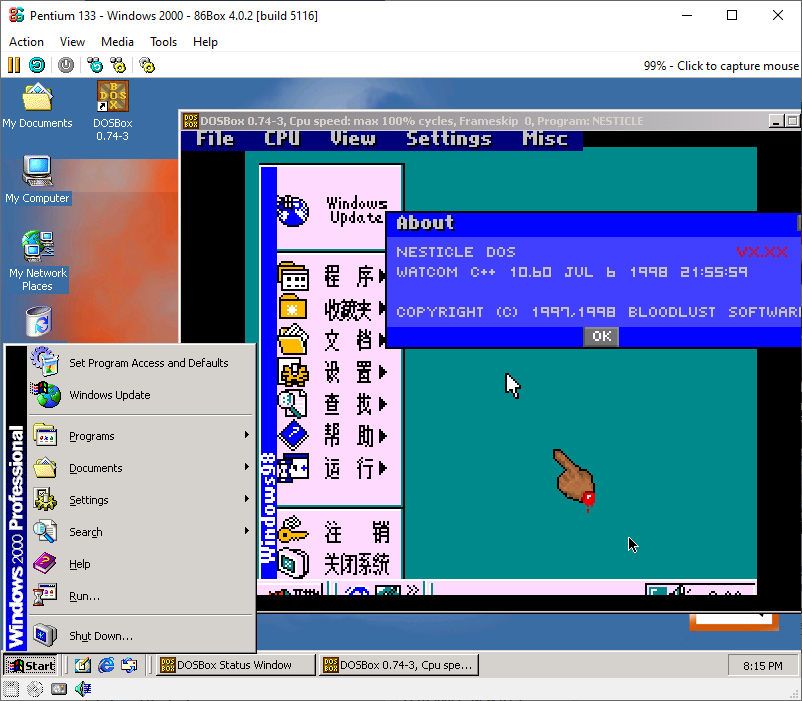Open the NESTICLE Misc menu

(545, 139)
